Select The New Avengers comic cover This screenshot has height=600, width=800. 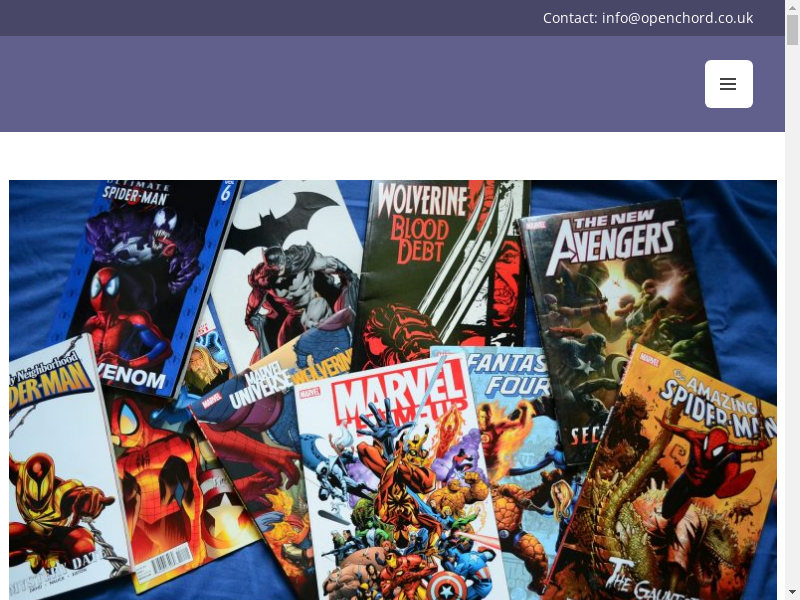(610, 300)
